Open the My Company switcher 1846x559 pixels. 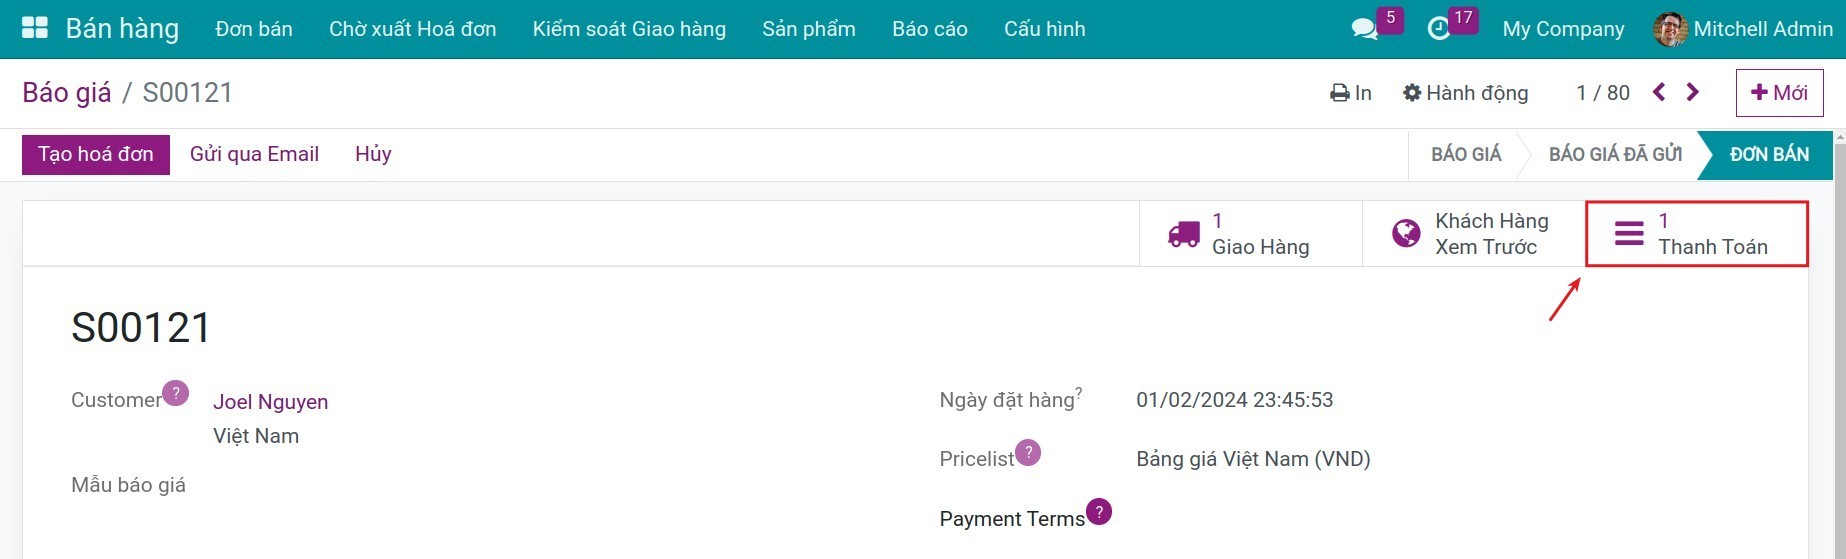(1563, 29)
